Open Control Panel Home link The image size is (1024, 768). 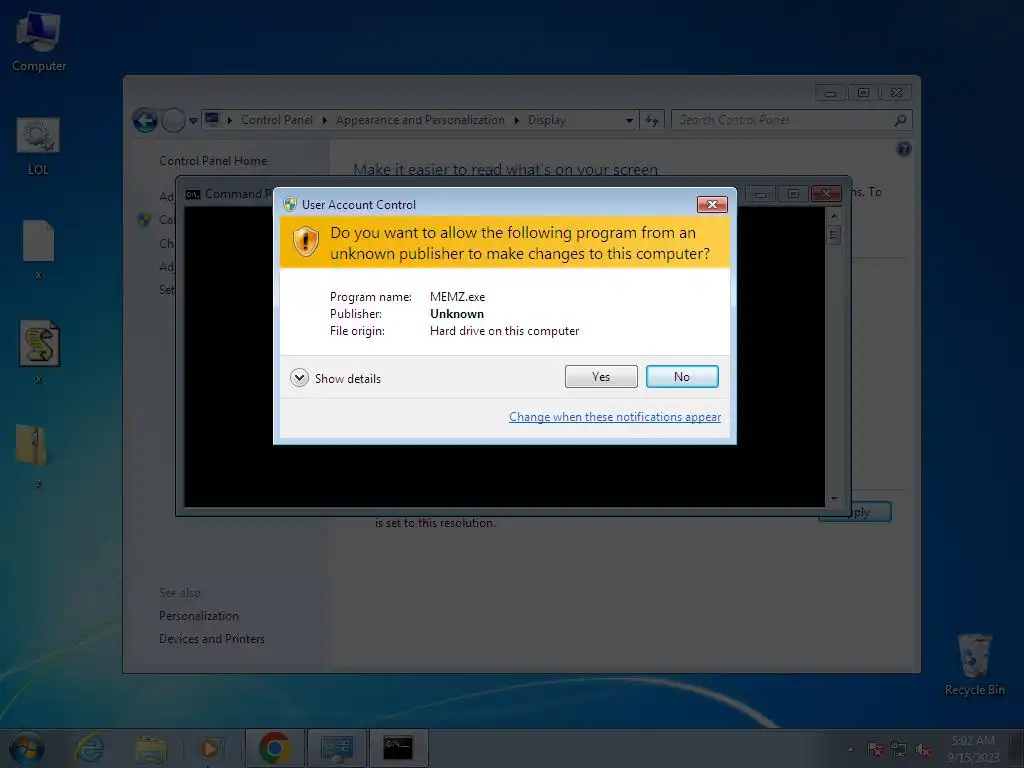click(x=213, y=161)
